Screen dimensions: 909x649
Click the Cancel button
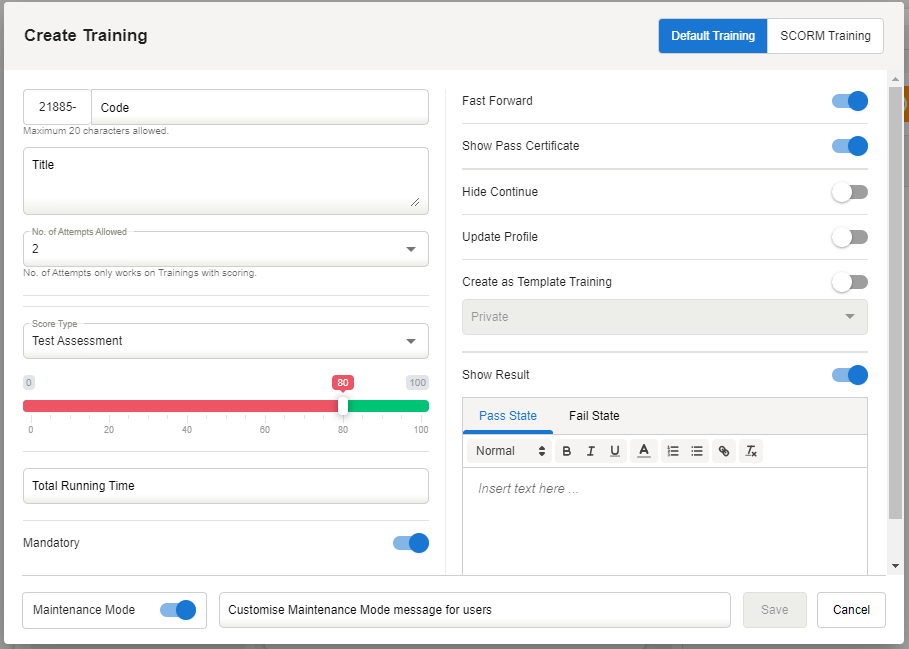851,610
